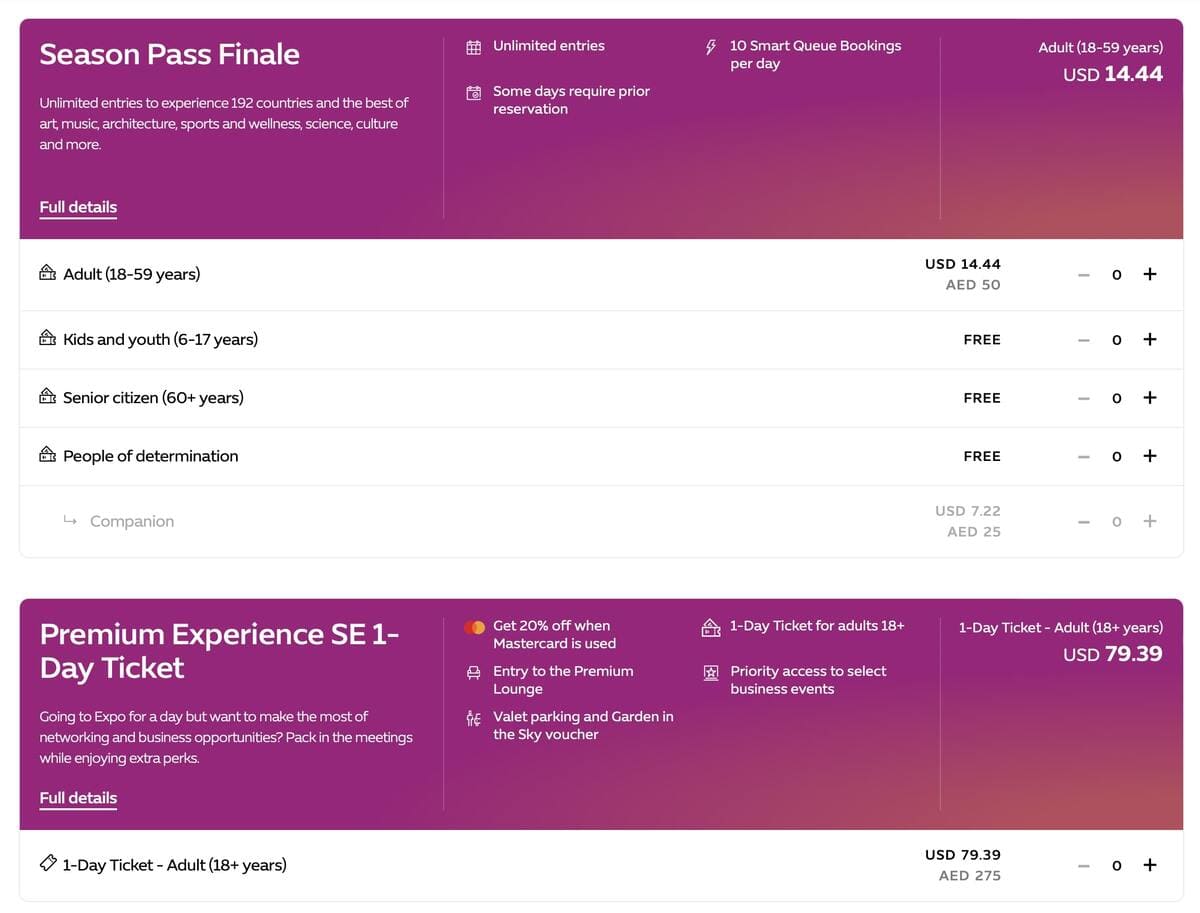The image size is (1200, 913).
Task: Click plus for People of determination
Action: pyautogui.click(x=1149, y=456)
